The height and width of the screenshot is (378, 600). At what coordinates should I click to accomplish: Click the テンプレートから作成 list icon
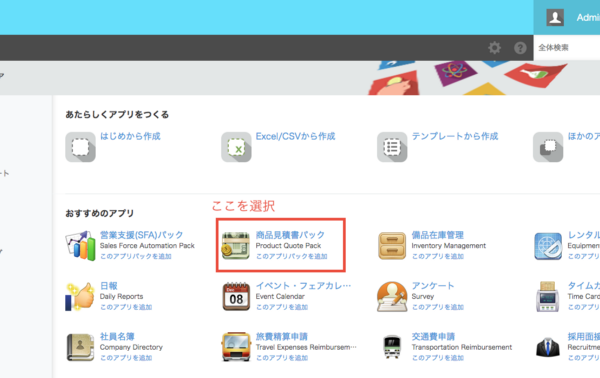pos(392,147)
